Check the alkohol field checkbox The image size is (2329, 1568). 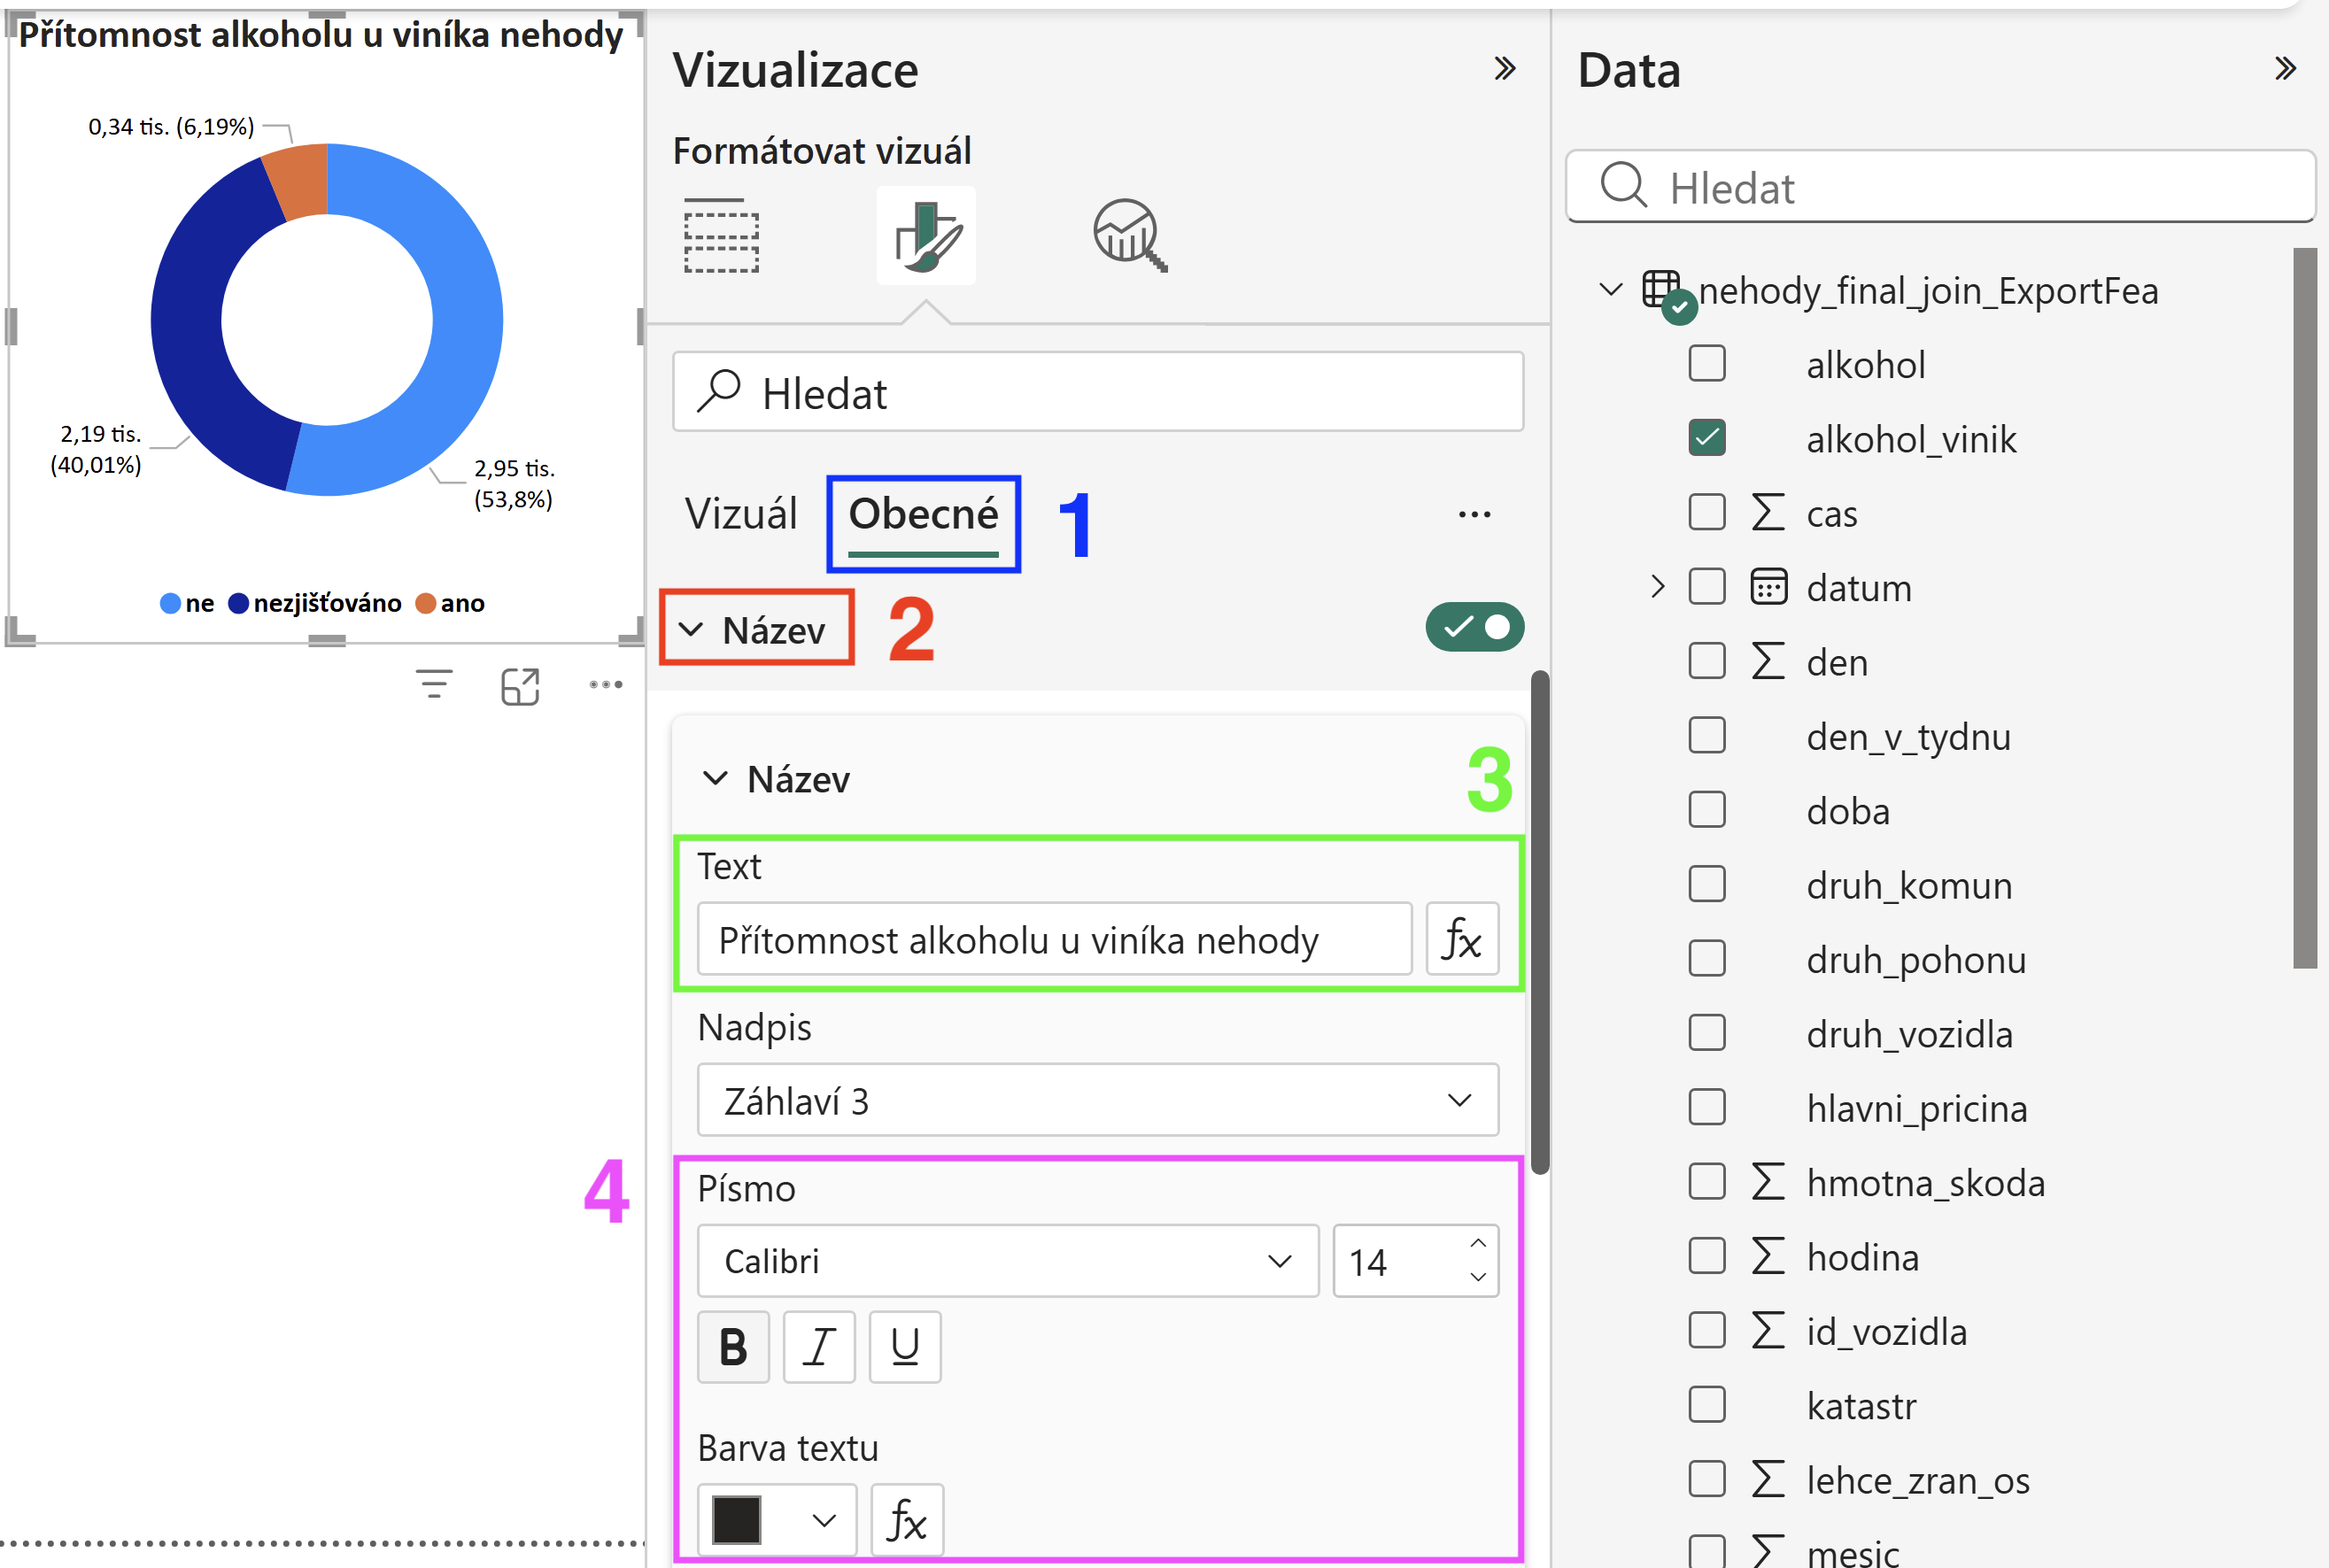[x=1706, y=364]
